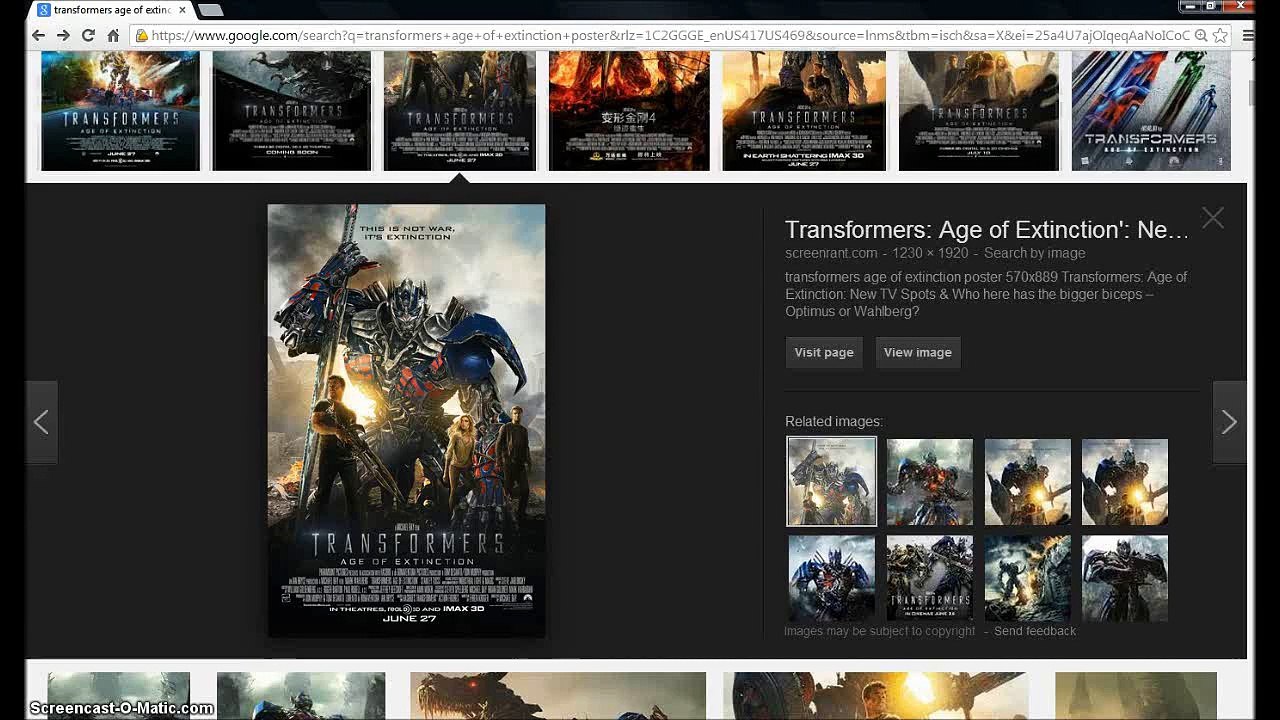Close the transformers age of extinction tab
Image resolution: width=1280 pixels, height=720 pixels.
point(182,10)
